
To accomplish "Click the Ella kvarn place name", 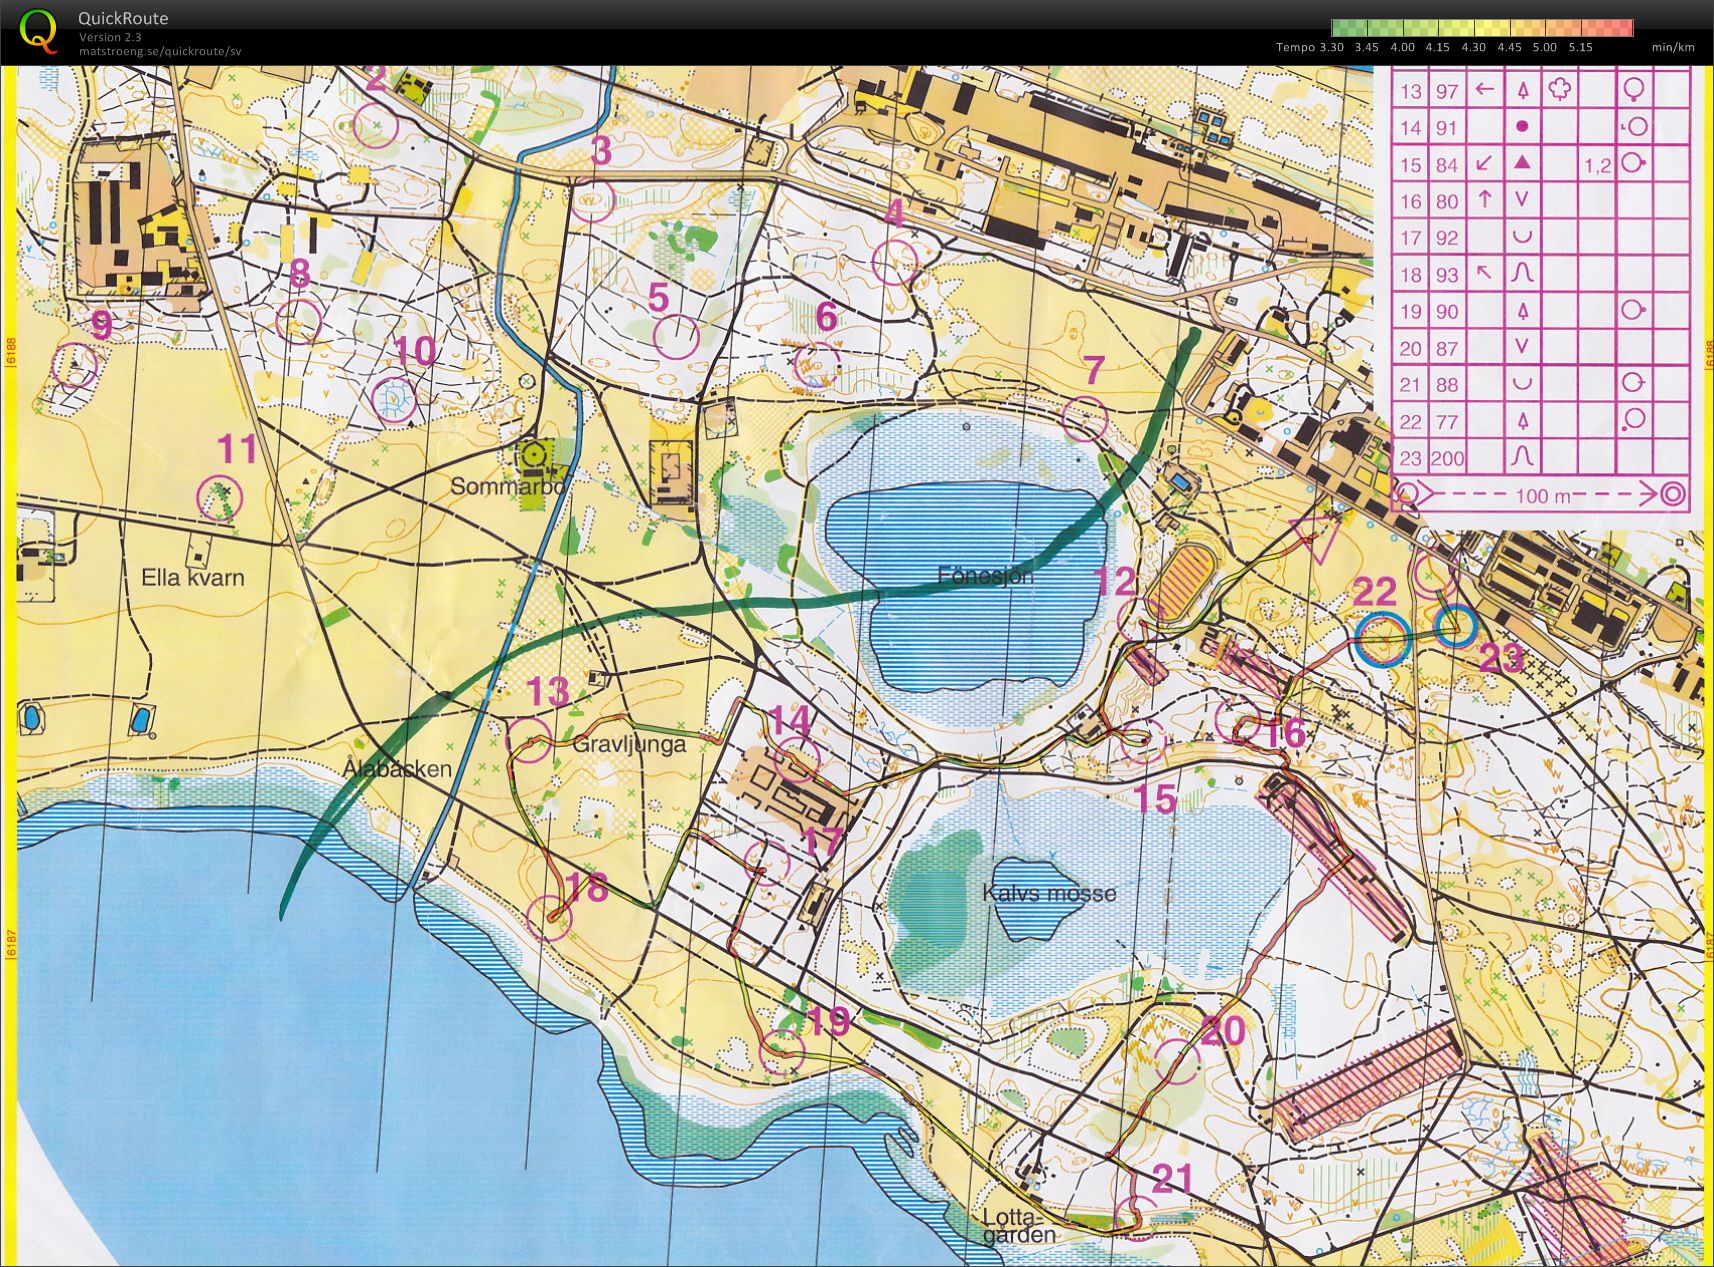I will pos(193,577).
